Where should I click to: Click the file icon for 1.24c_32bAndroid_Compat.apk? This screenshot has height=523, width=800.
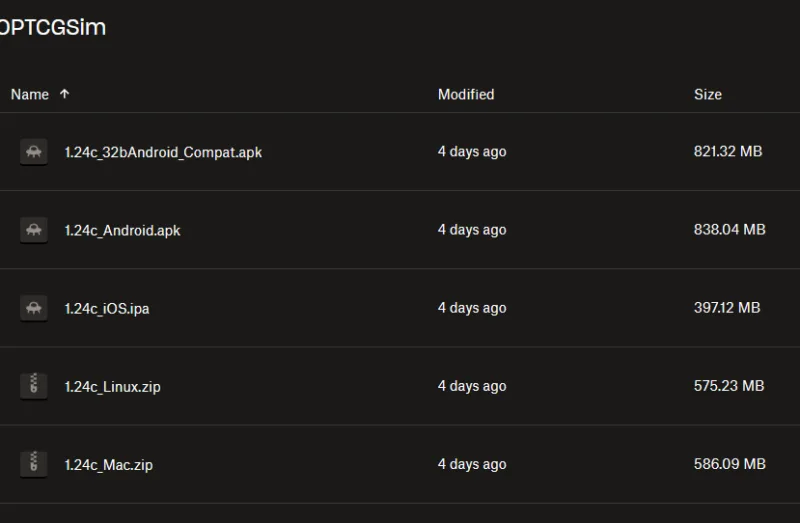pyautogui.click(x=34, y=152)
